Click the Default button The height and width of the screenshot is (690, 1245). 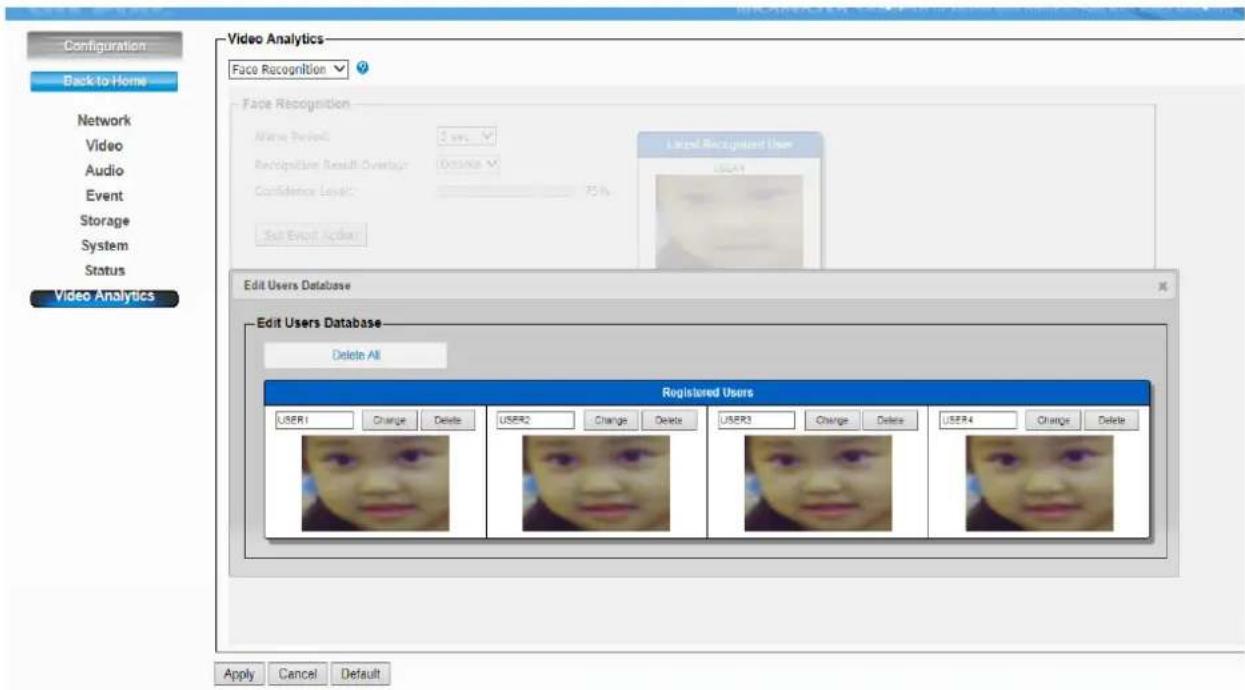tap(360, 674)
